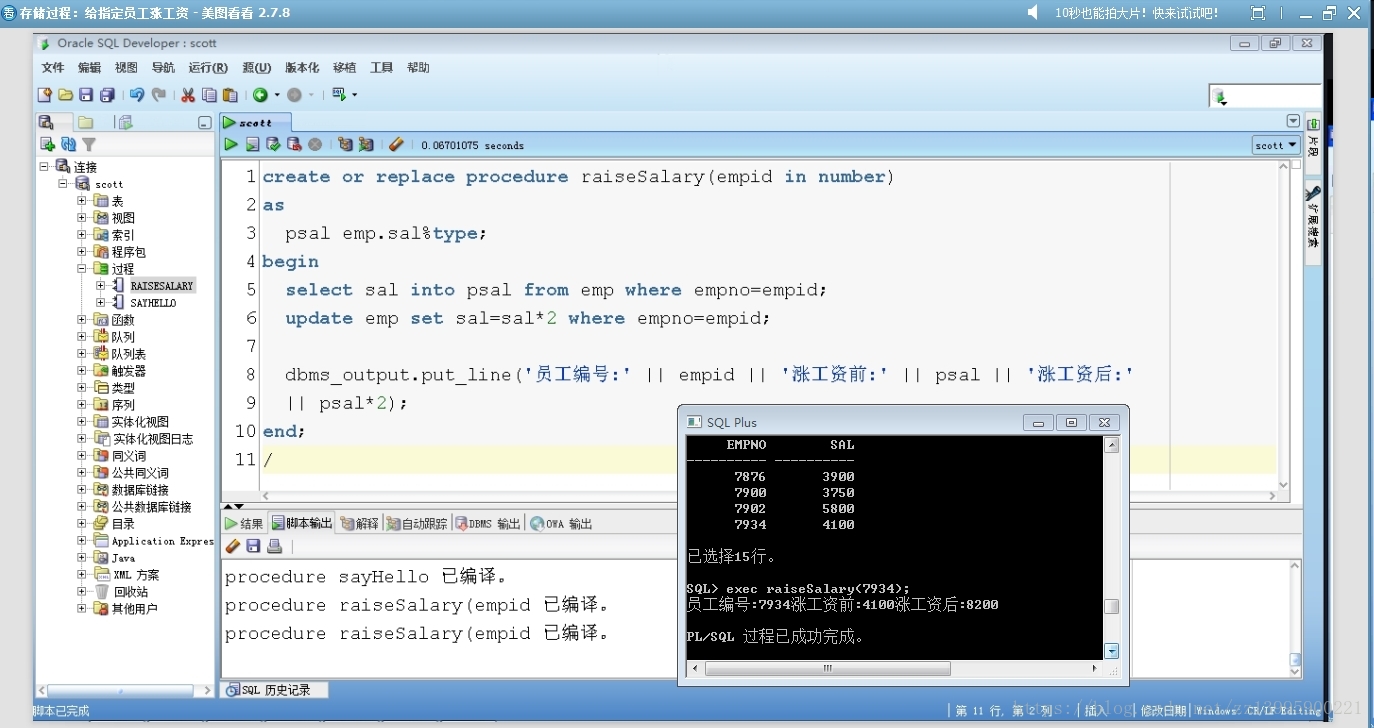Click the Filter funnel icon in connections panel
This screenshot has width=1374, height=728.
[89, 145]
